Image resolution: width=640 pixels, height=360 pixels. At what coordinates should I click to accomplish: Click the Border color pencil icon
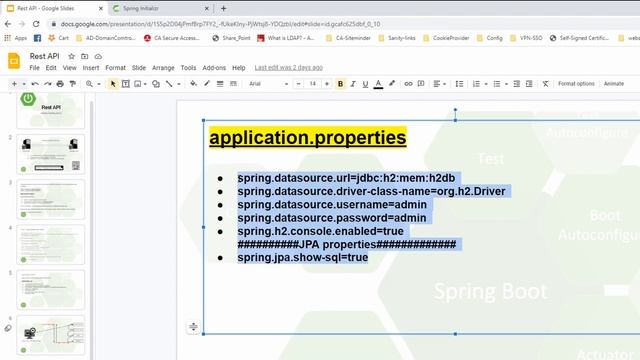point(207,84)
